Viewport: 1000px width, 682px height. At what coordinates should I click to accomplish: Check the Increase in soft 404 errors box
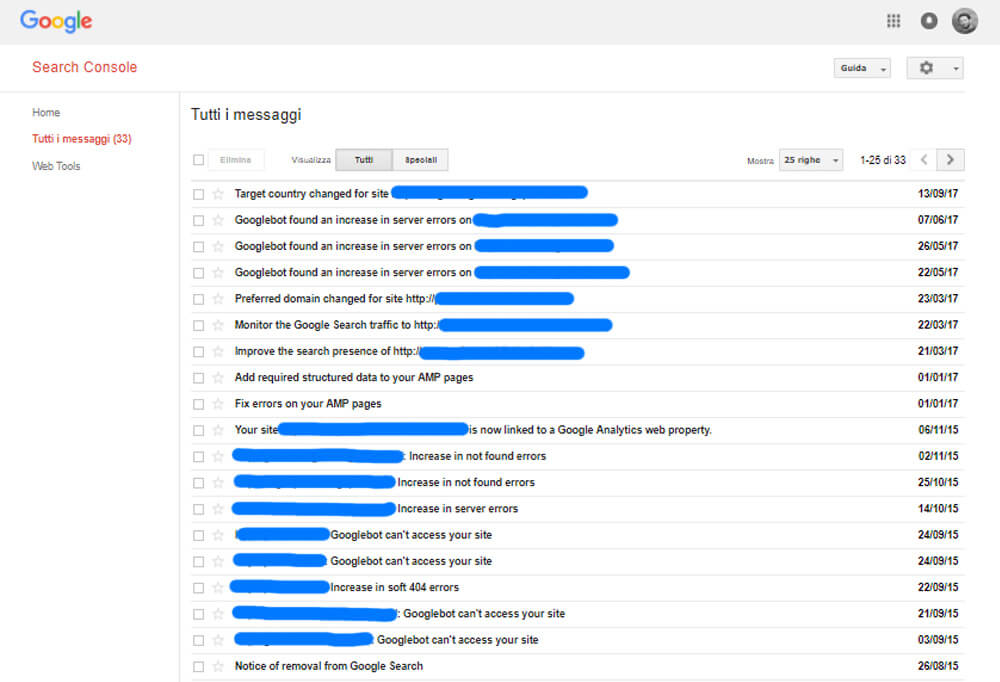(198, 588)
